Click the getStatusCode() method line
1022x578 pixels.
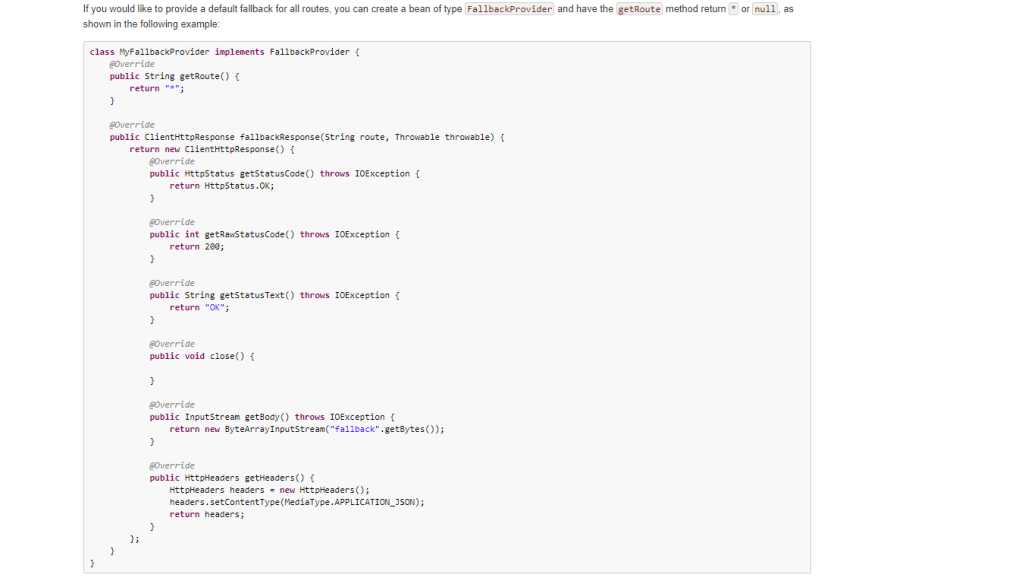coord(284,173)
